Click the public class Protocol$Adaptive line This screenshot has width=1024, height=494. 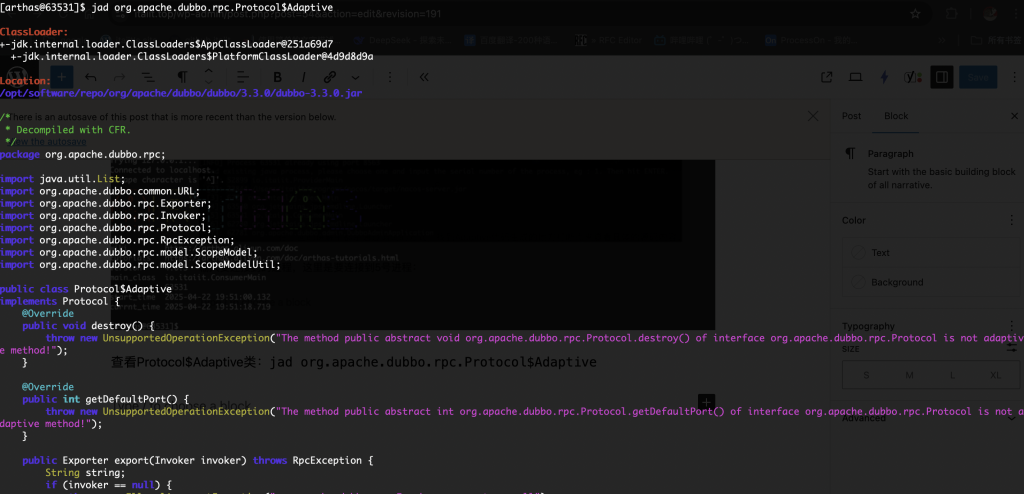(x=86, y=289)
